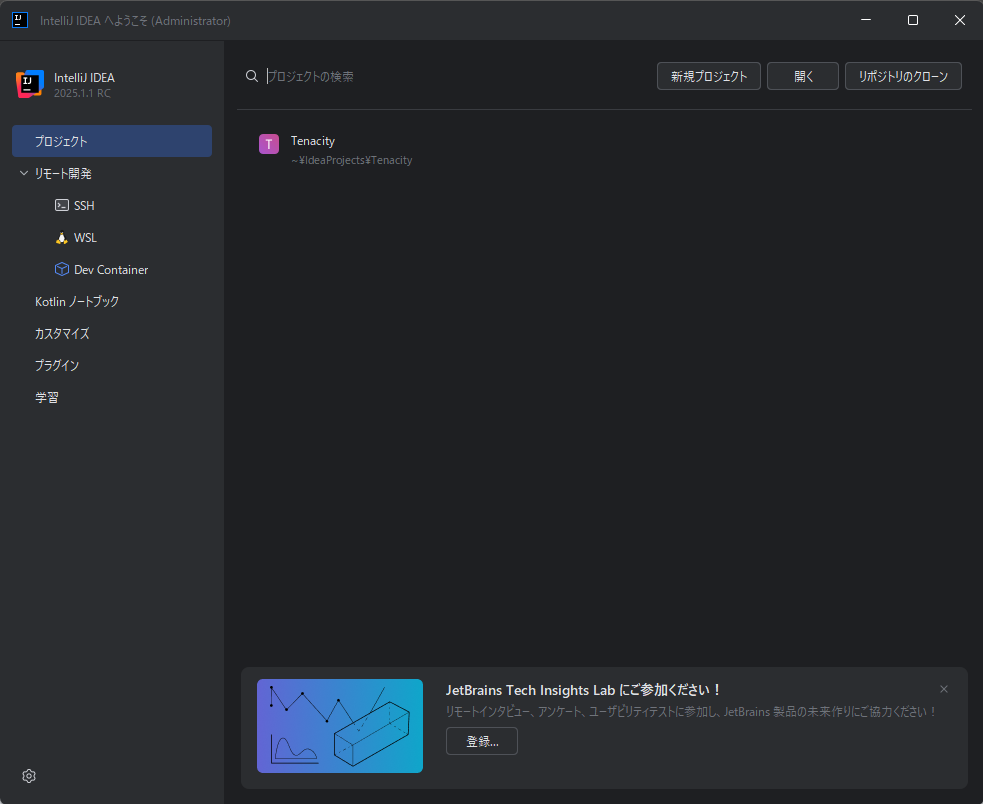983x804 pixels.
Task: Open the Tenacity project name
Action: pos(313,141)
